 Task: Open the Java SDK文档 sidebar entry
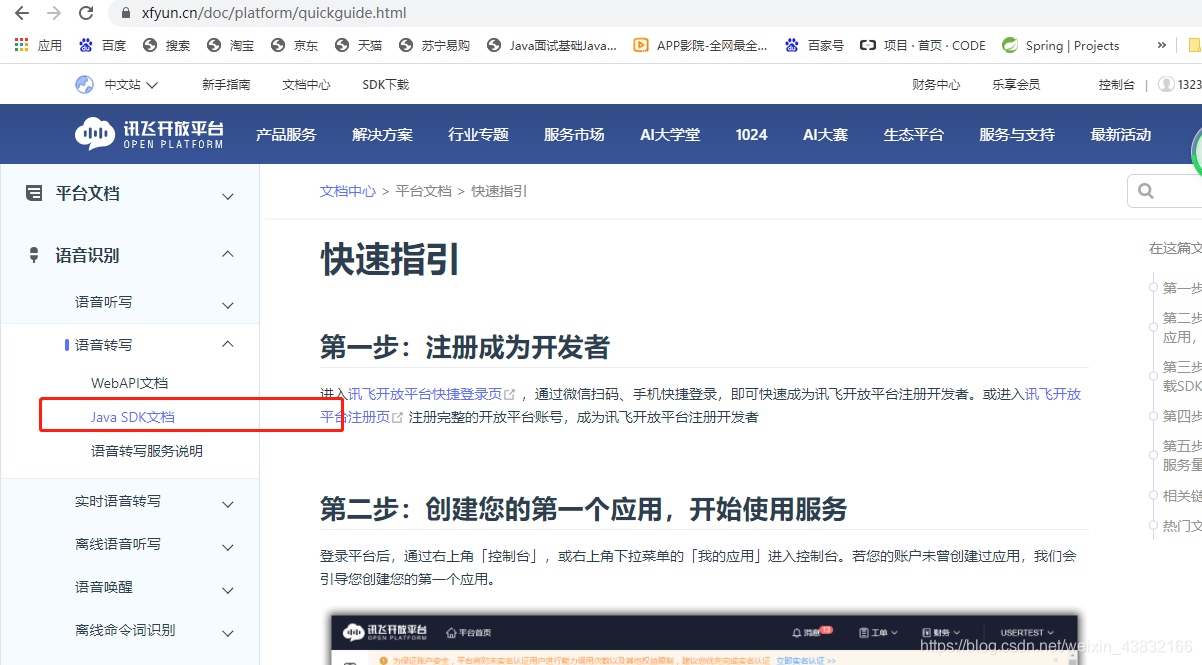132,417
